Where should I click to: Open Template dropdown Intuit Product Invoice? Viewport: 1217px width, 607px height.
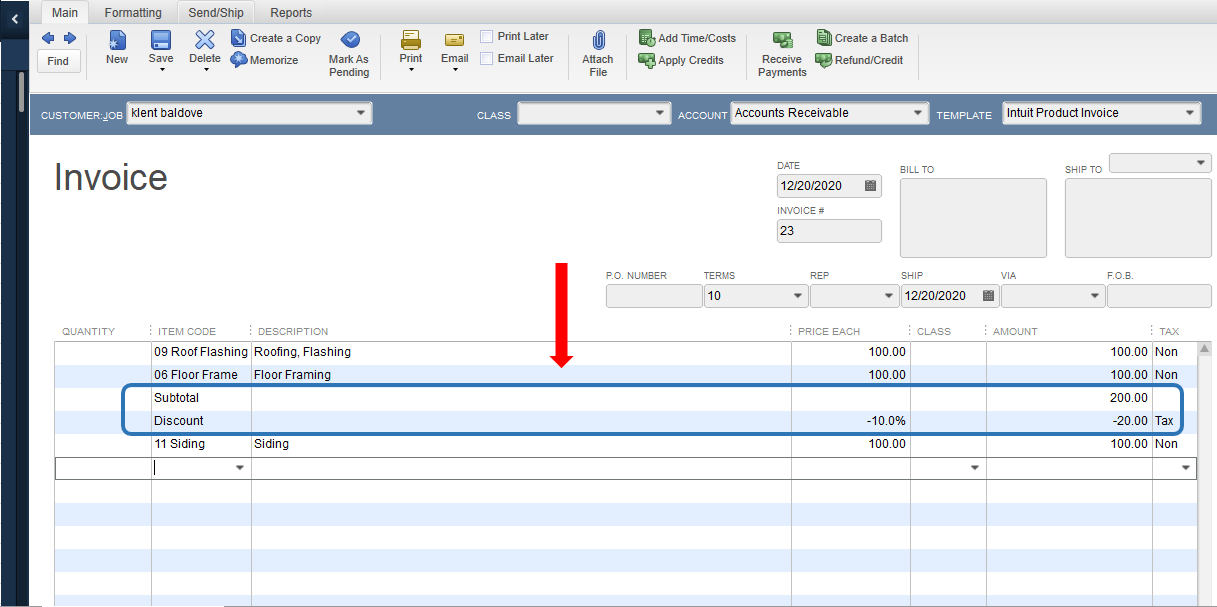tap(1190, 114)
